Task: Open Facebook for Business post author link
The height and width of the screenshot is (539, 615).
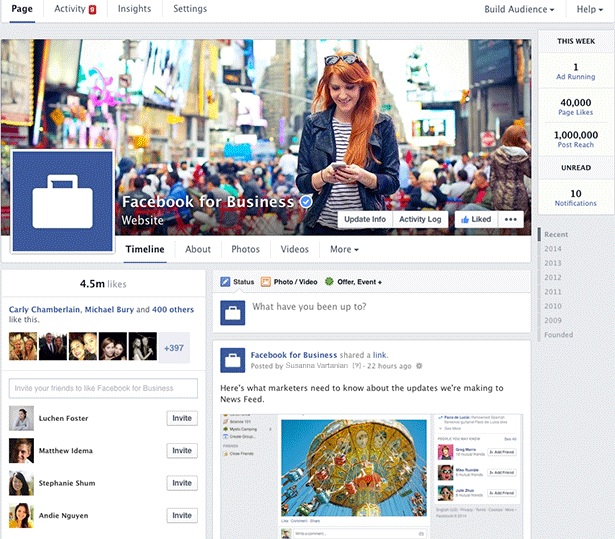Action: pos(294,355)
